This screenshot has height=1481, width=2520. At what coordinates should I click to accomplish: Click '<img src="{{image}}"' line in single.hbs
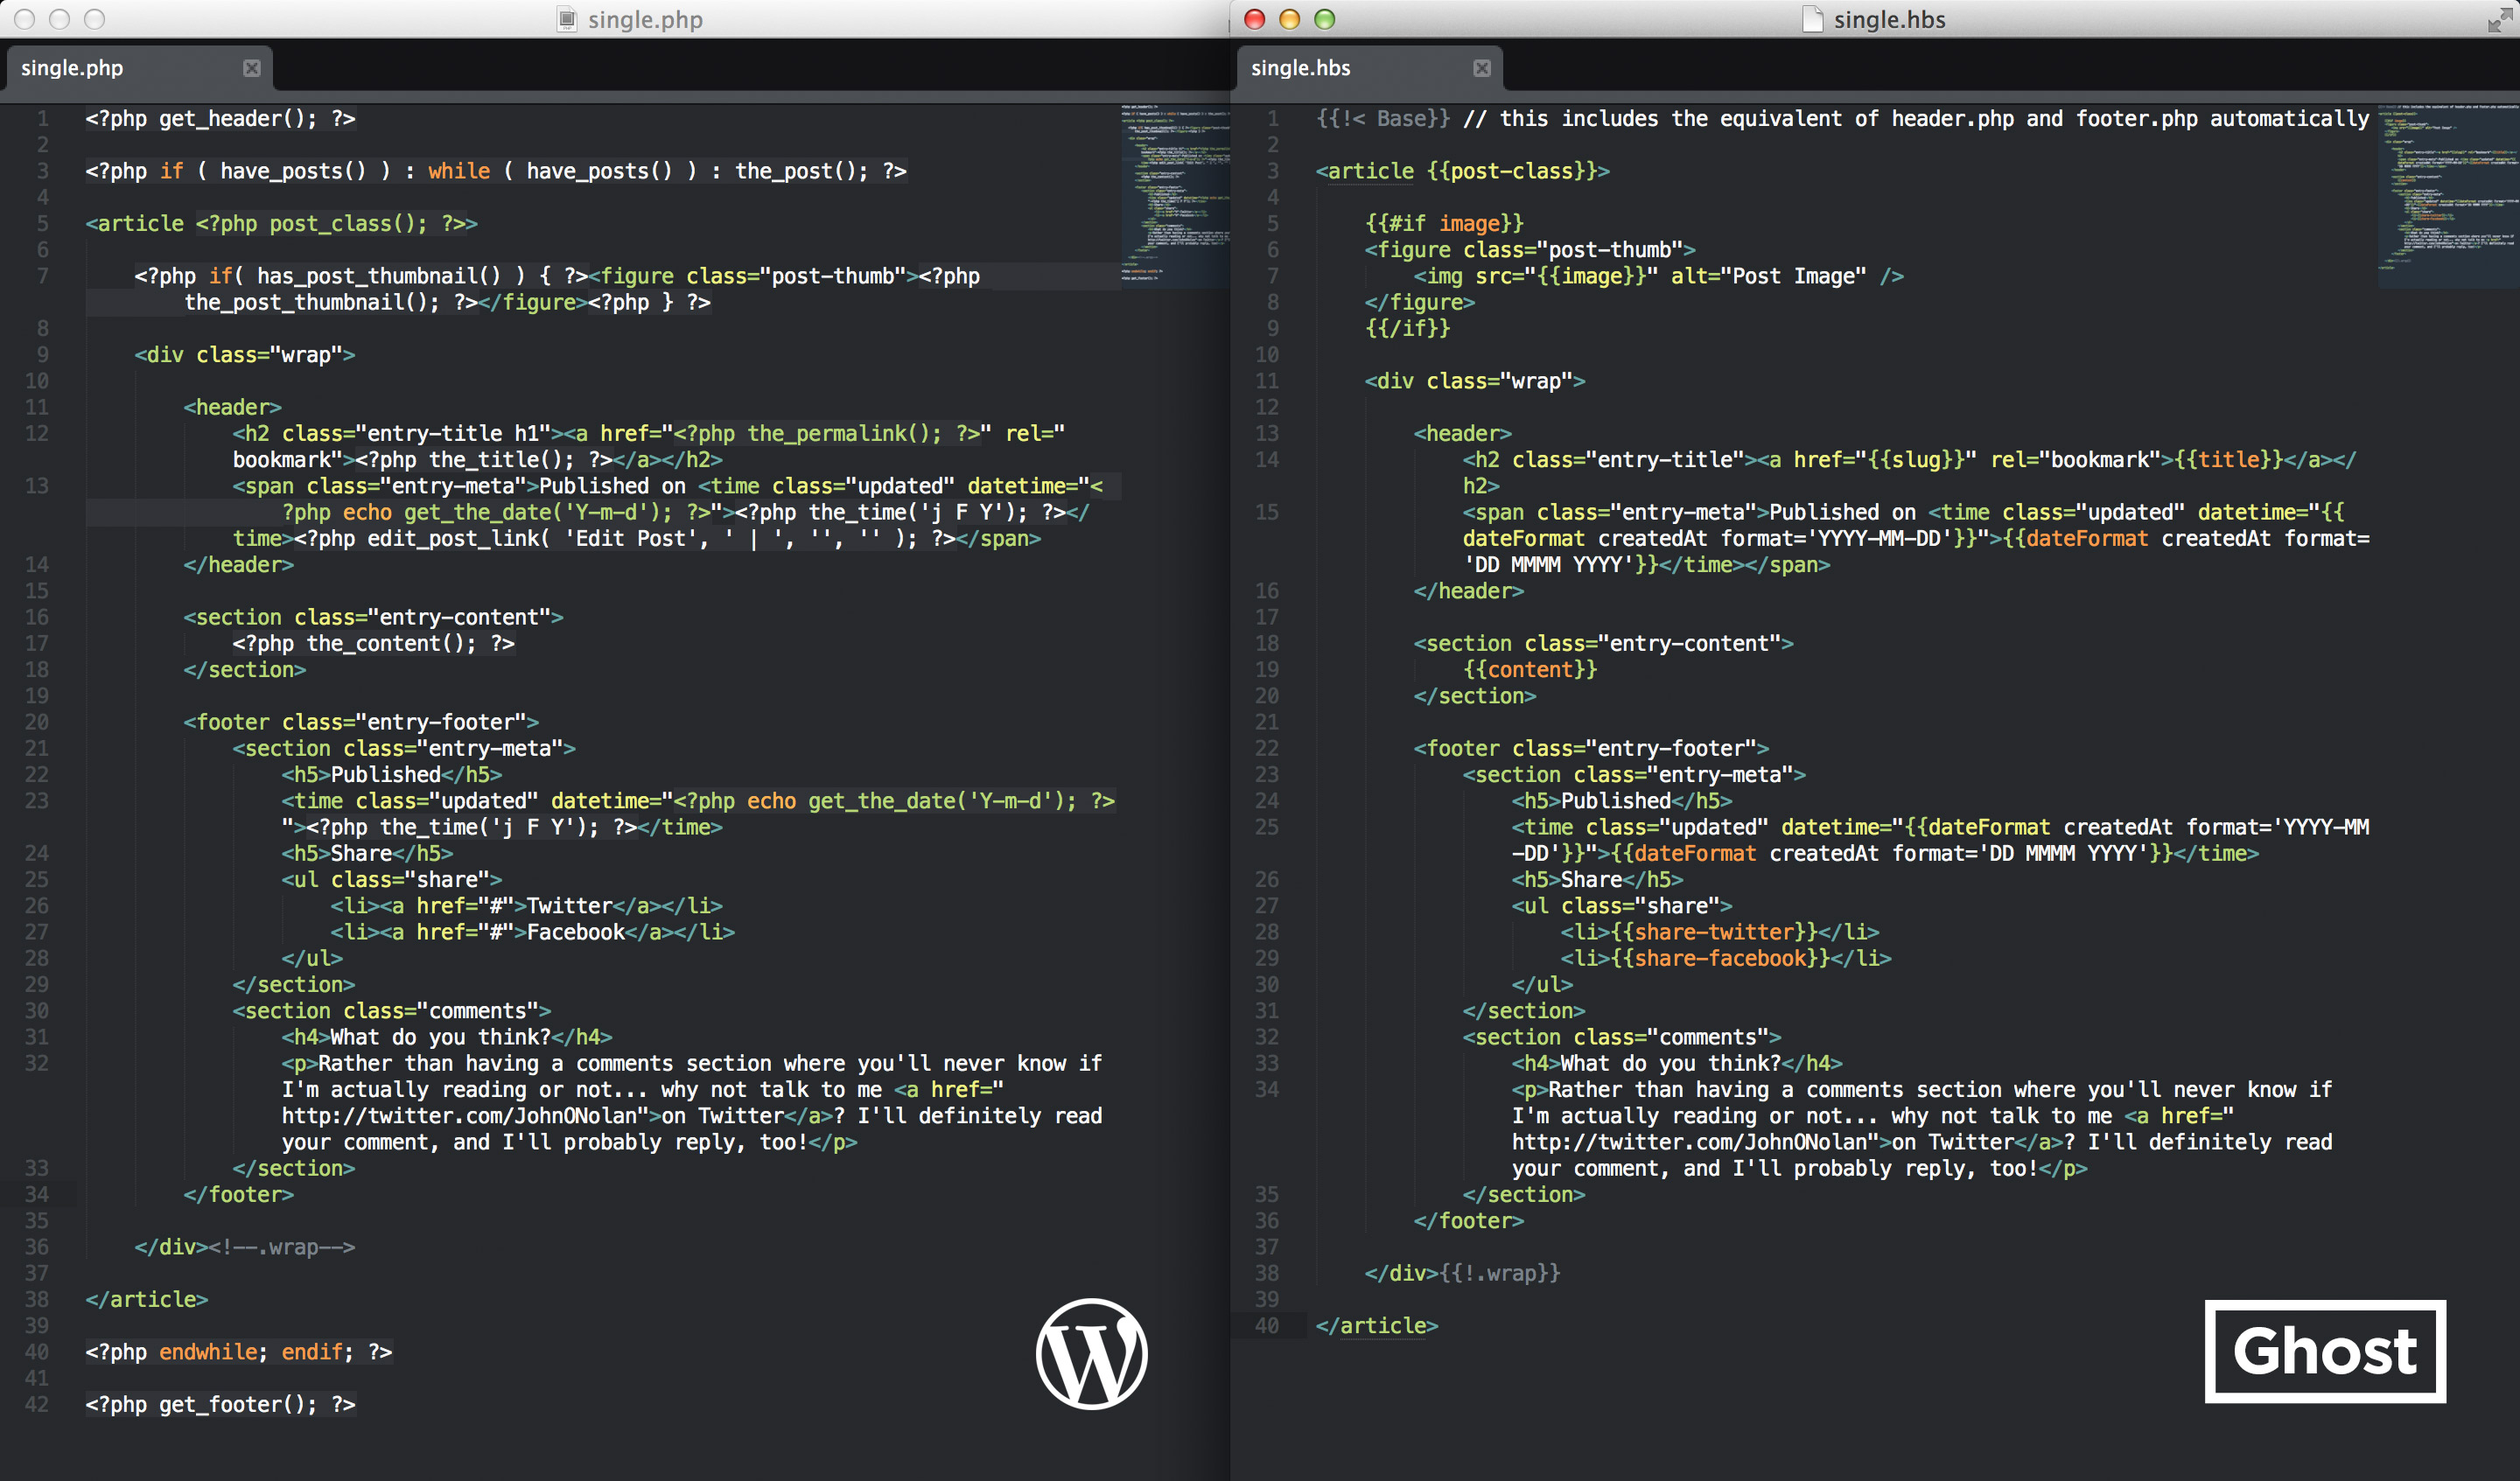click(1659, 276)
